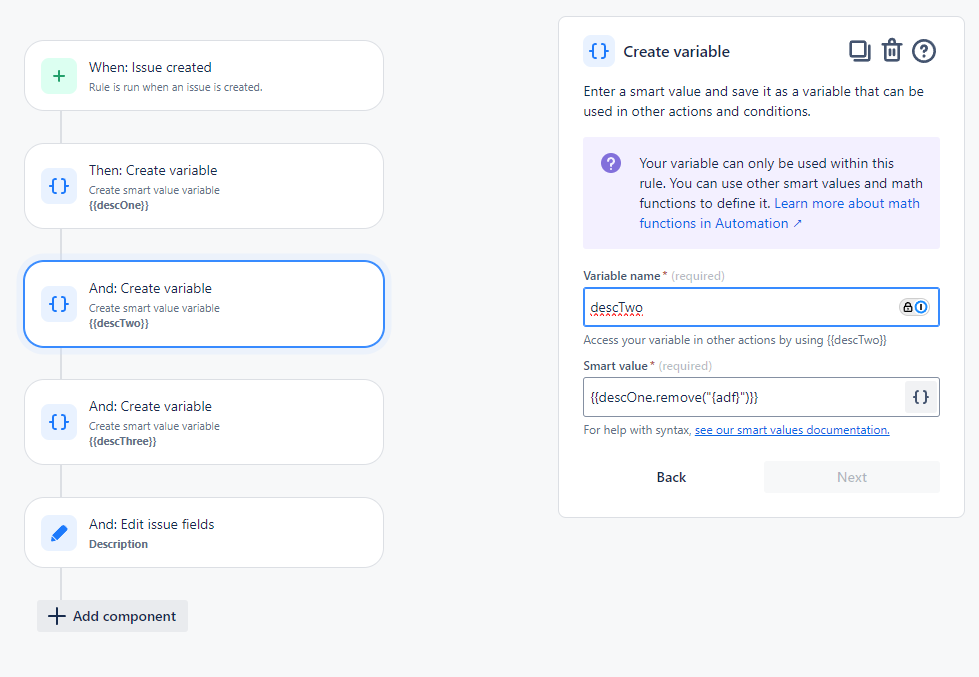Screen dimensions: 979x677
Task: Click the password manager icon in Variable name
Action: tap(914, 307)
